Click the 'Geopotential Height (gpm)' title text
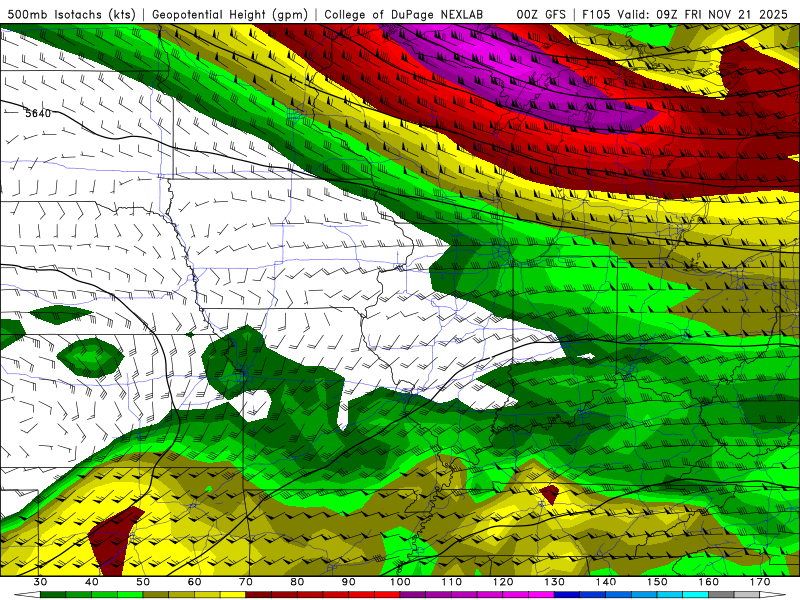 (230, 14)
